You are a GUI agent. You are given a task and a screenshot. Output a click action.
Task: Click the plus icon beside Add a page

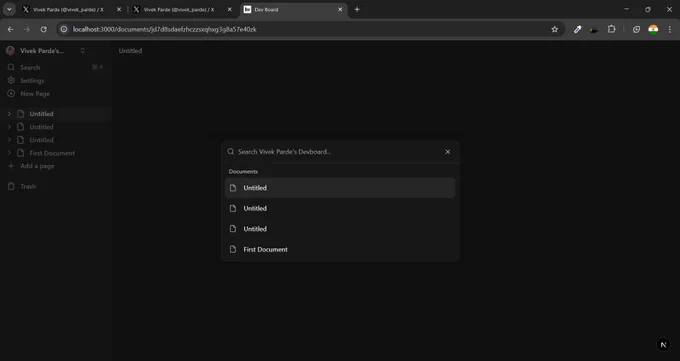11,166
